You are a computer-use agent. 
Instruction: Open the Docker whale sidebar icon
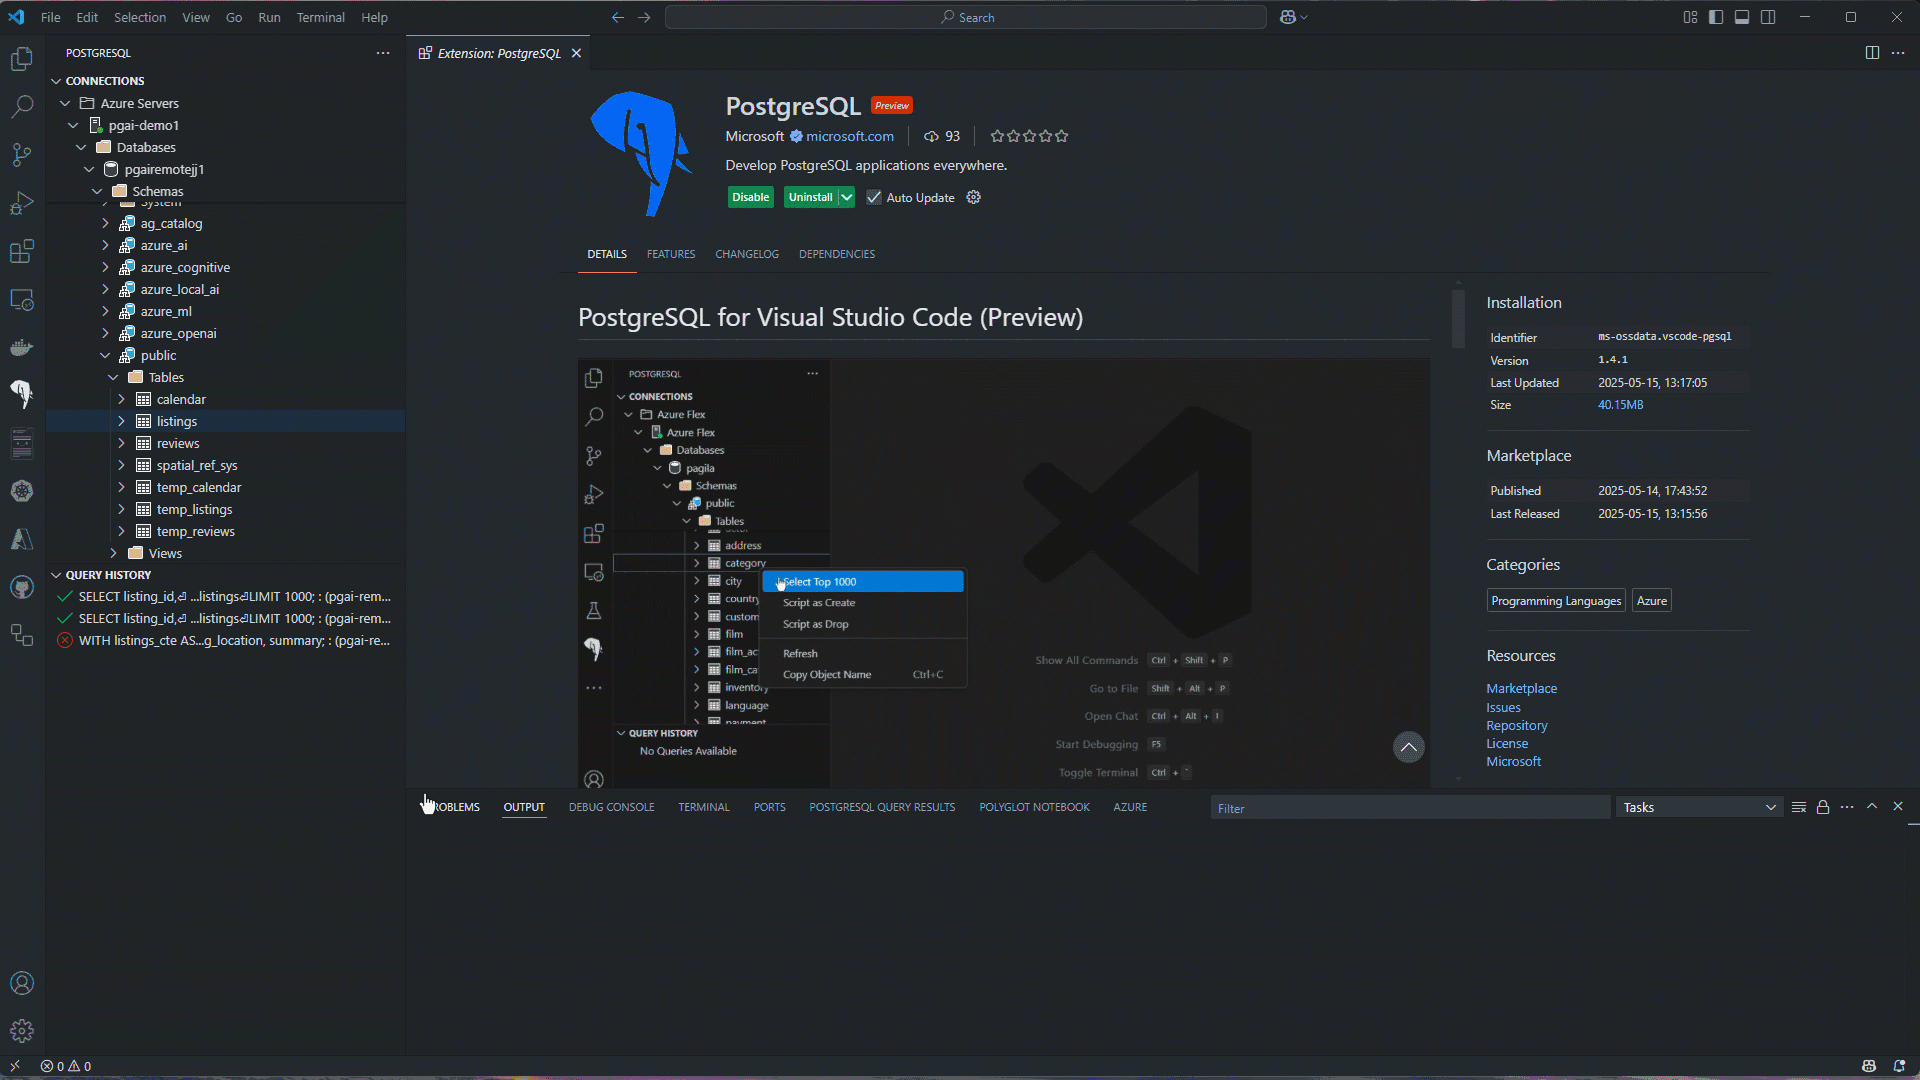(x=22, y=347)
